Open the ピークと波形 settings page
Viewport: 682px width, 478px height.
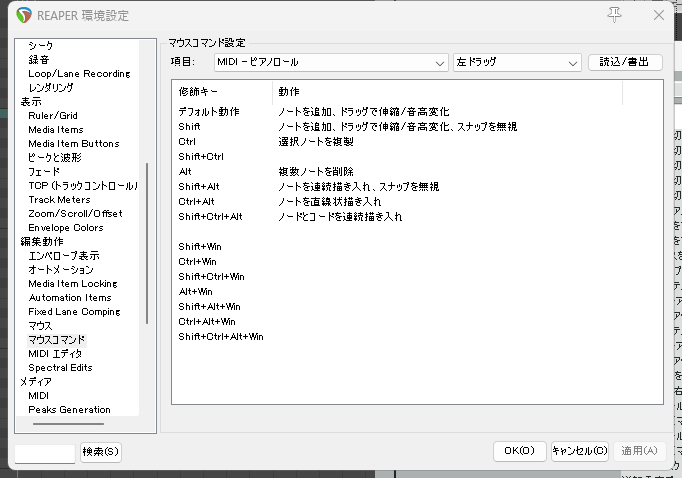[x=55, y=157]
